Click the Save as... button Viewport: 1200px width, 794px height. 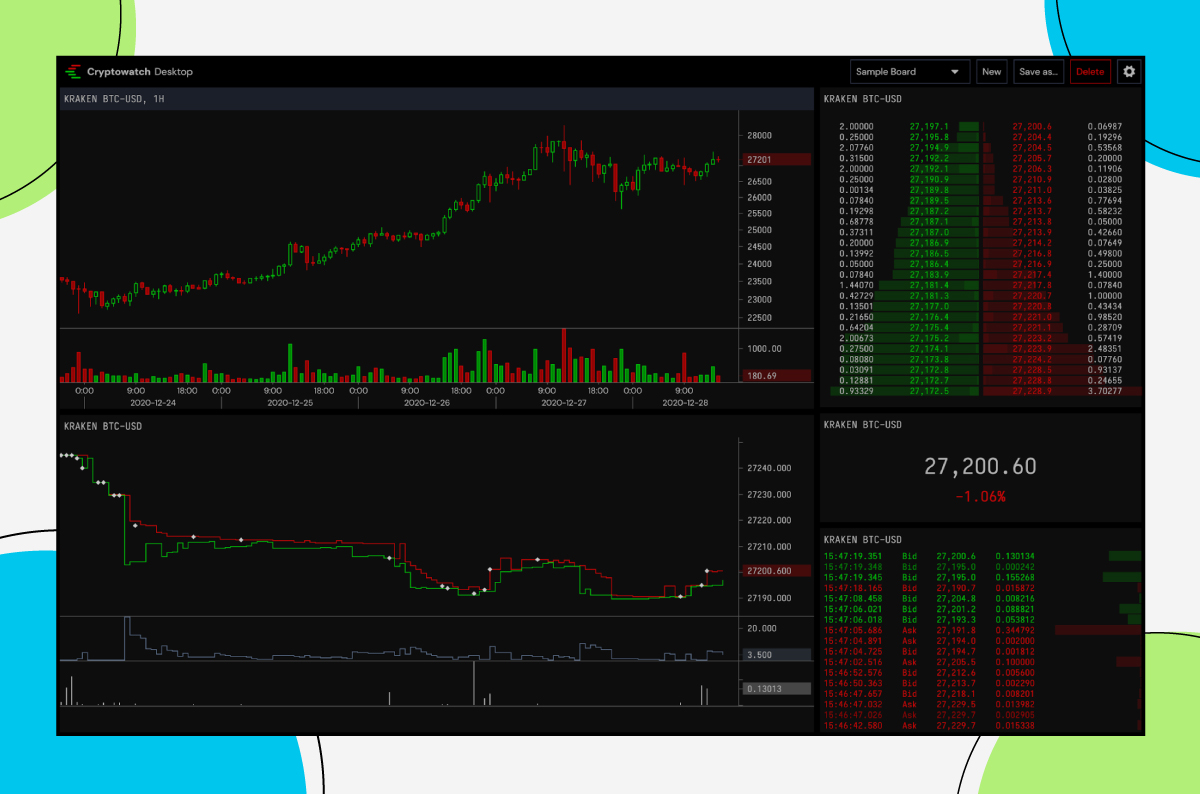click(1040, 71)
